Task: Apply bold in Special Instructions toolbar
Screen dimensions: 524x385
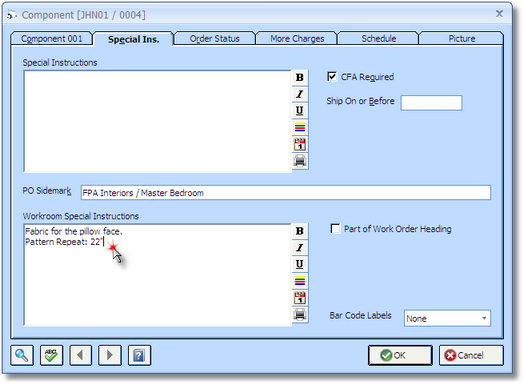Action: click(x=300, y=78)
